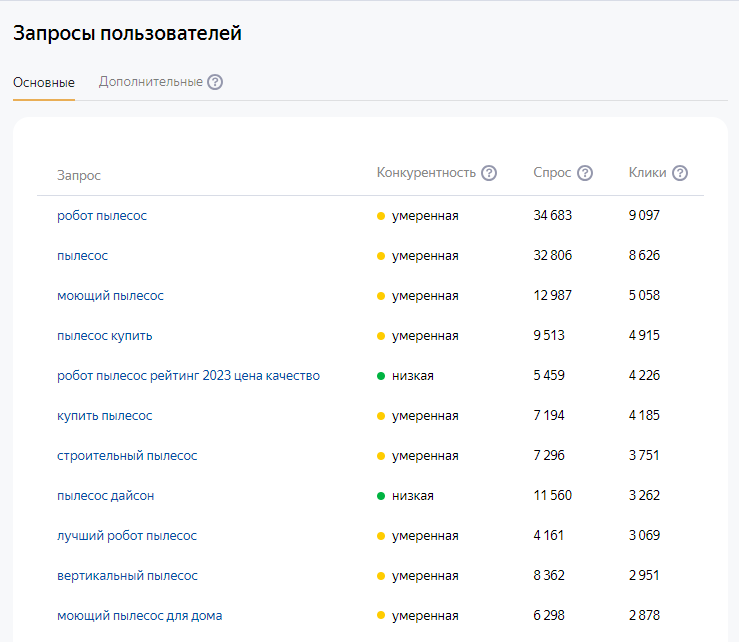This screenshot has width=739, height=642.
Task: Open the Дополнительные tab
Action: tap(150, 82)
